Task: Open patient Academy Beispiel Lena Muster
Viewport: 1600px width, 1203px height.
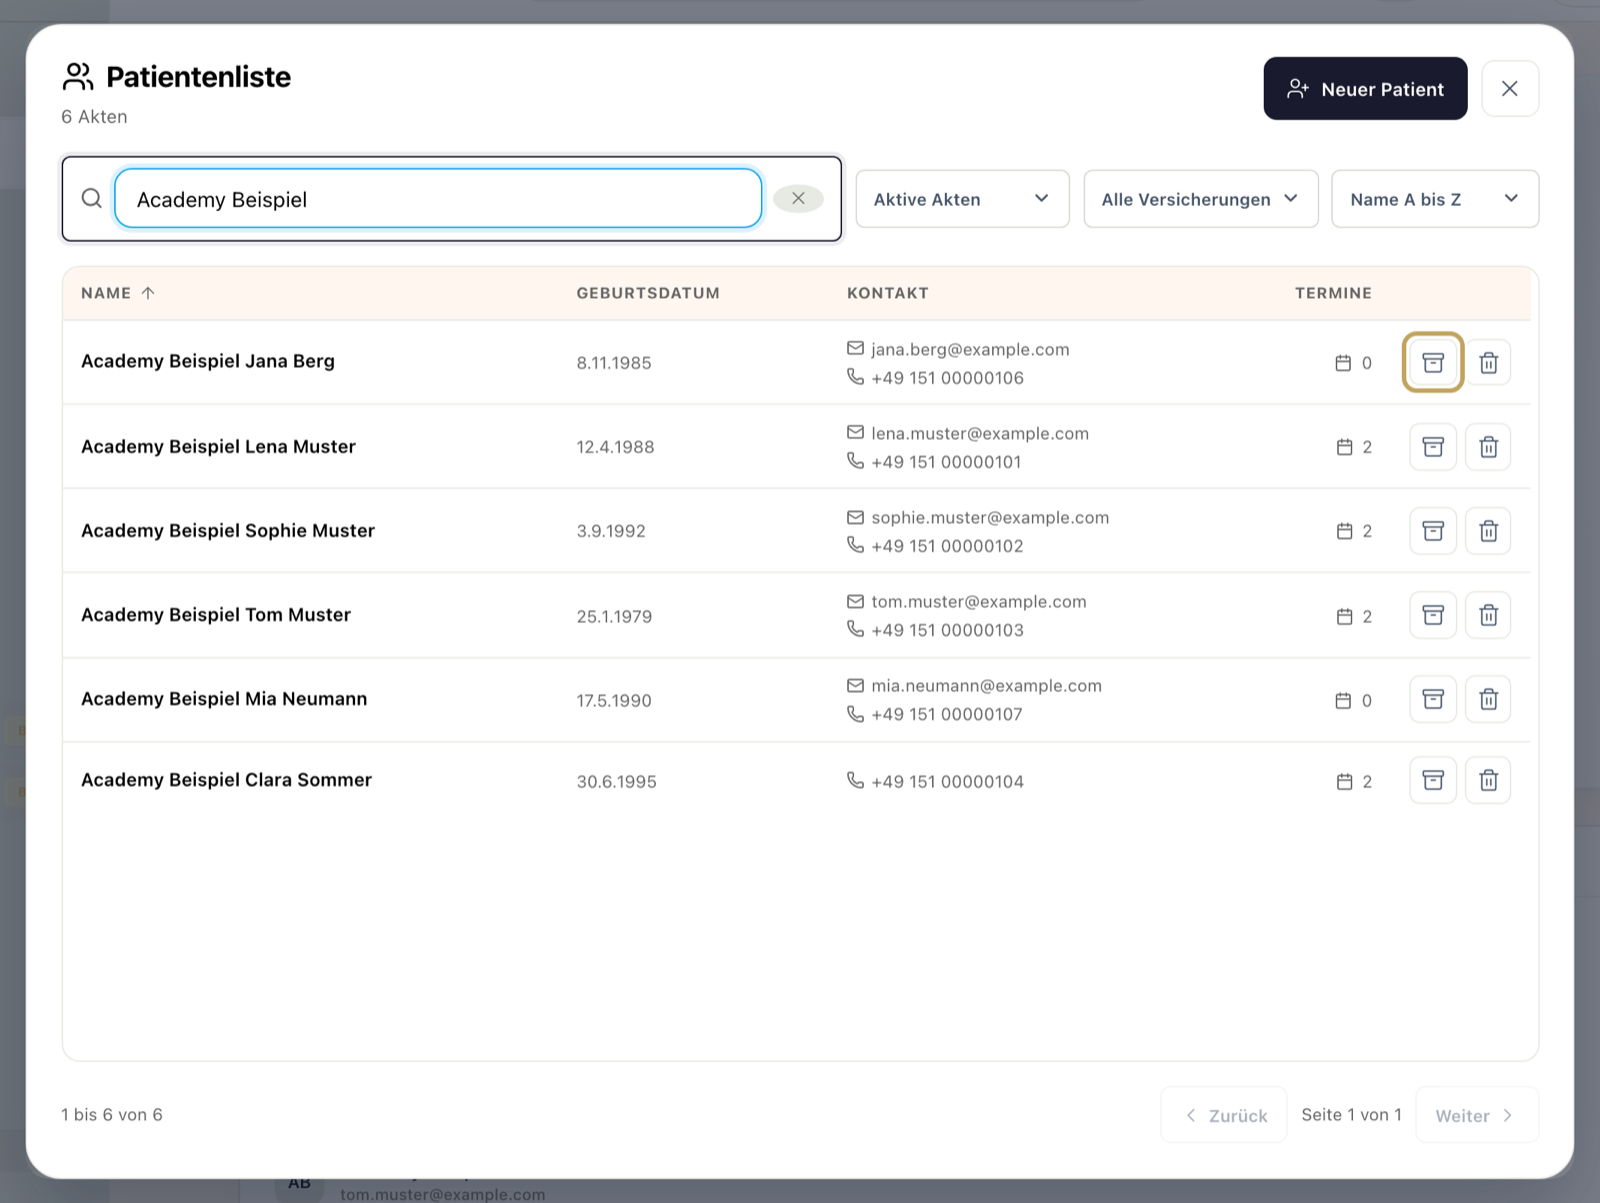Action: point(218,447)
